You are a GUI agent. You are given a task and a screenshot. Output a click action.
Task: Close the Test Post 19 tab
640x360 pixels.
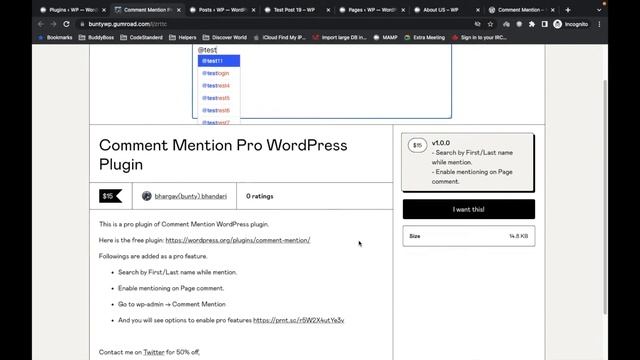[328, 10]
